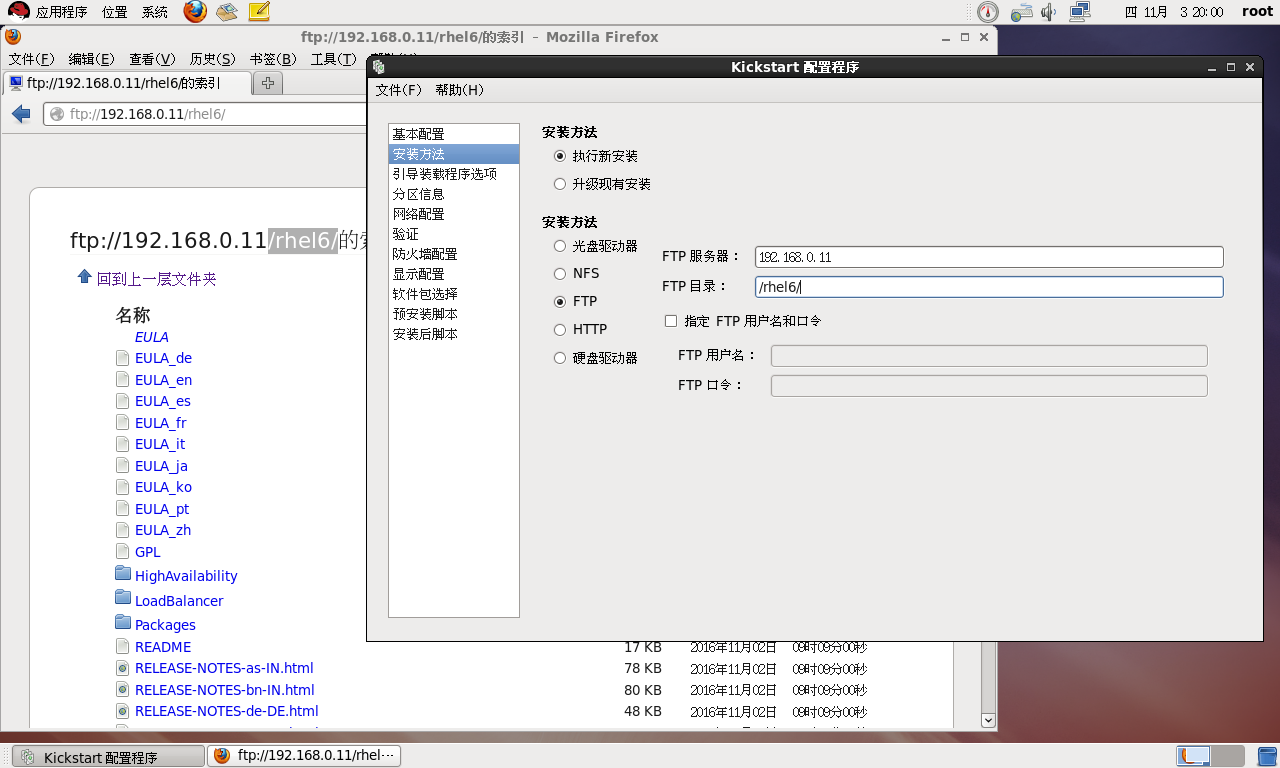Screen dimensions: 1280x768
Task: Open the notes icon in top panel
Action: pos(259,12)
